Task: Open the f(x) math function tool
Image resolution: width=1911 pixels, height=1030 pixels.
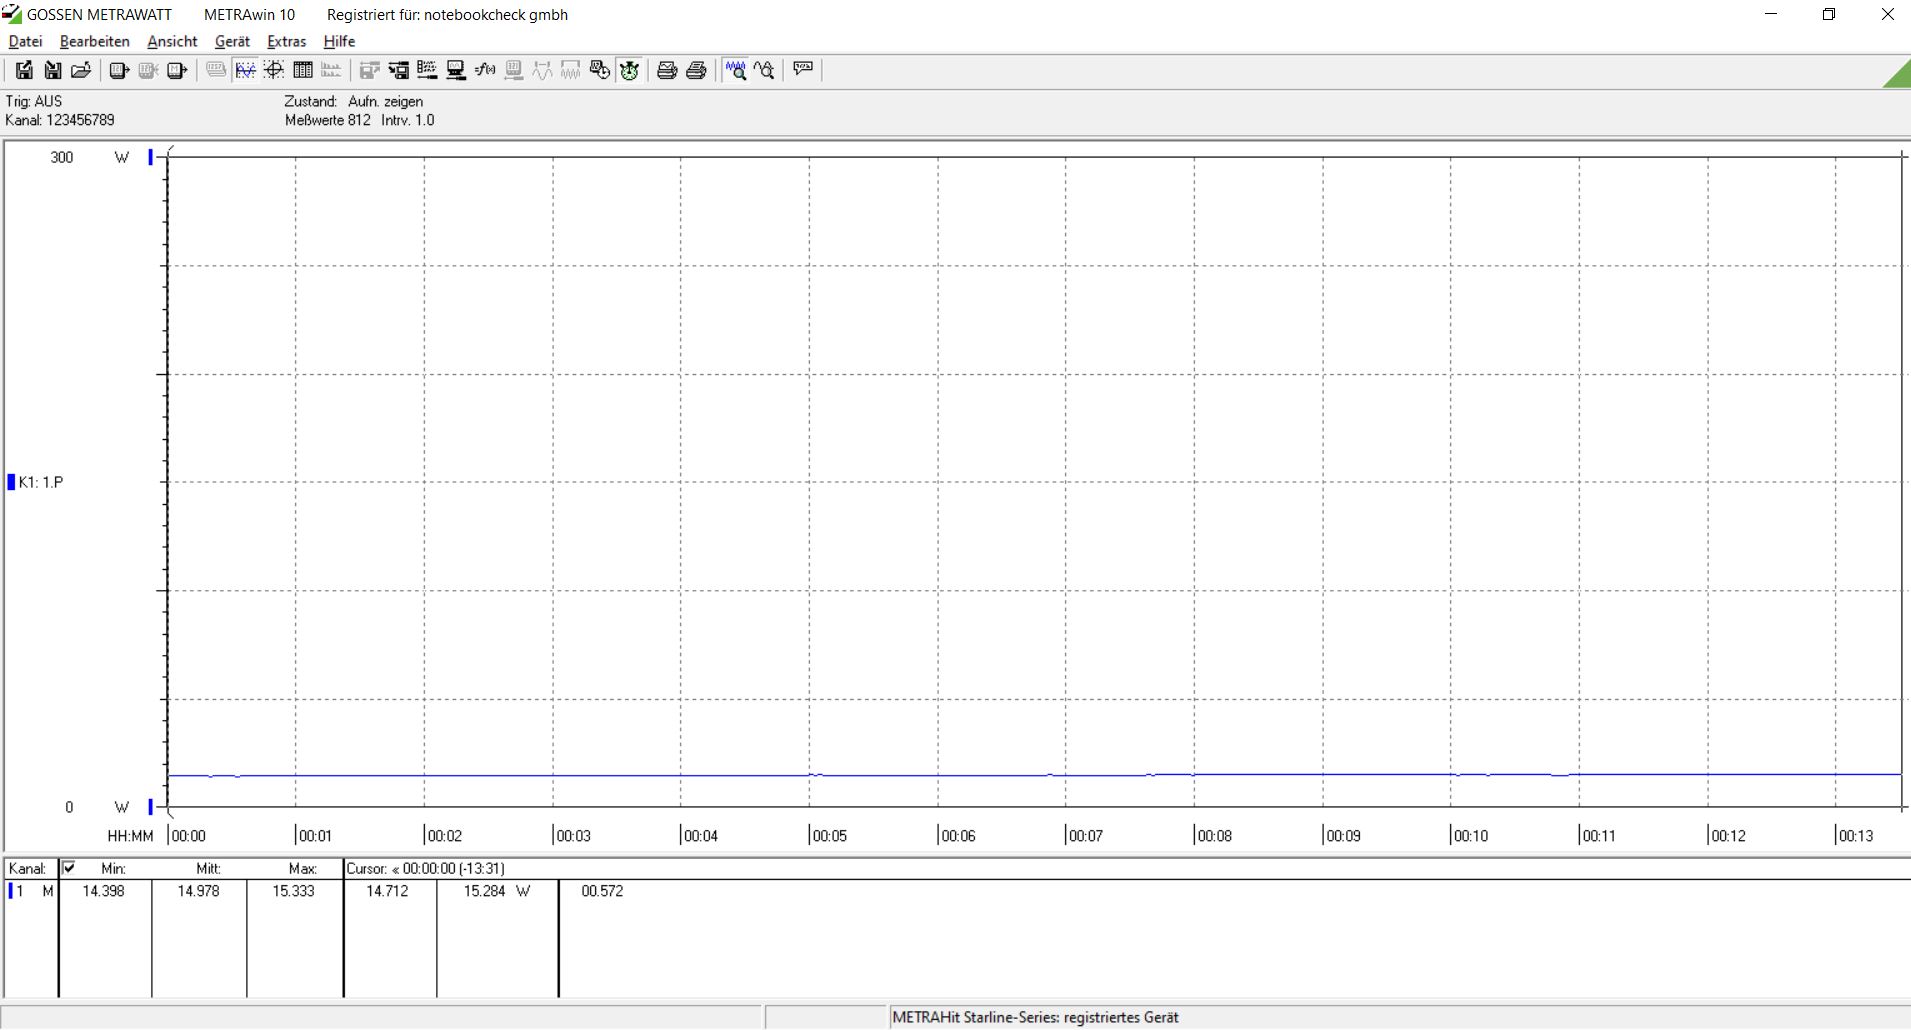Action: point(485,70)
